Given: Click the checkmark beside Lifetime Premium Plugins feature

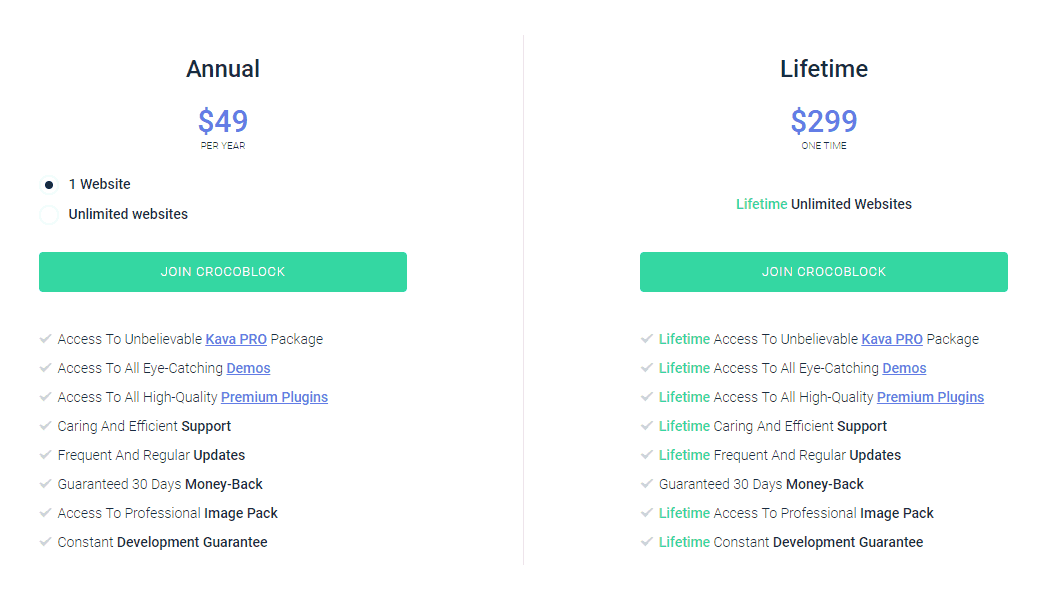Looking at the screenshot, I should click(646, 397).
